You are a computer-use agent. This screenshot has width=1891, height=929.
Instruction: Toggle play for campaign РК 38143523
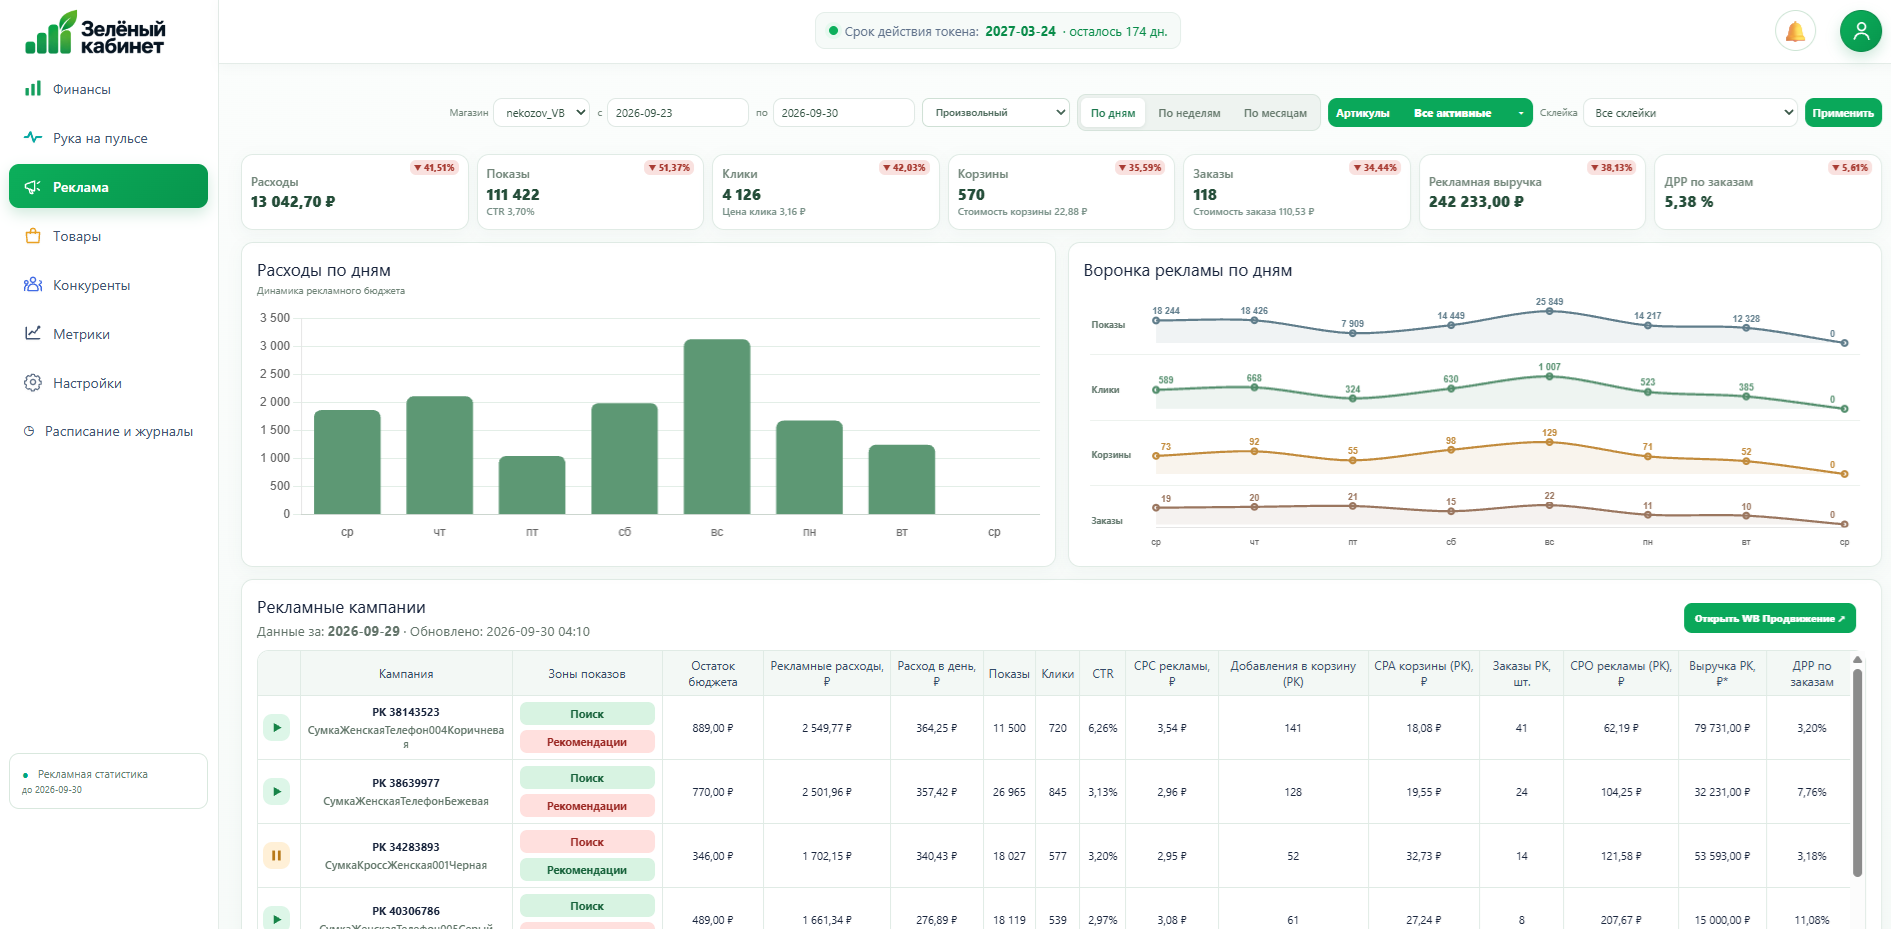pos(277,727)
